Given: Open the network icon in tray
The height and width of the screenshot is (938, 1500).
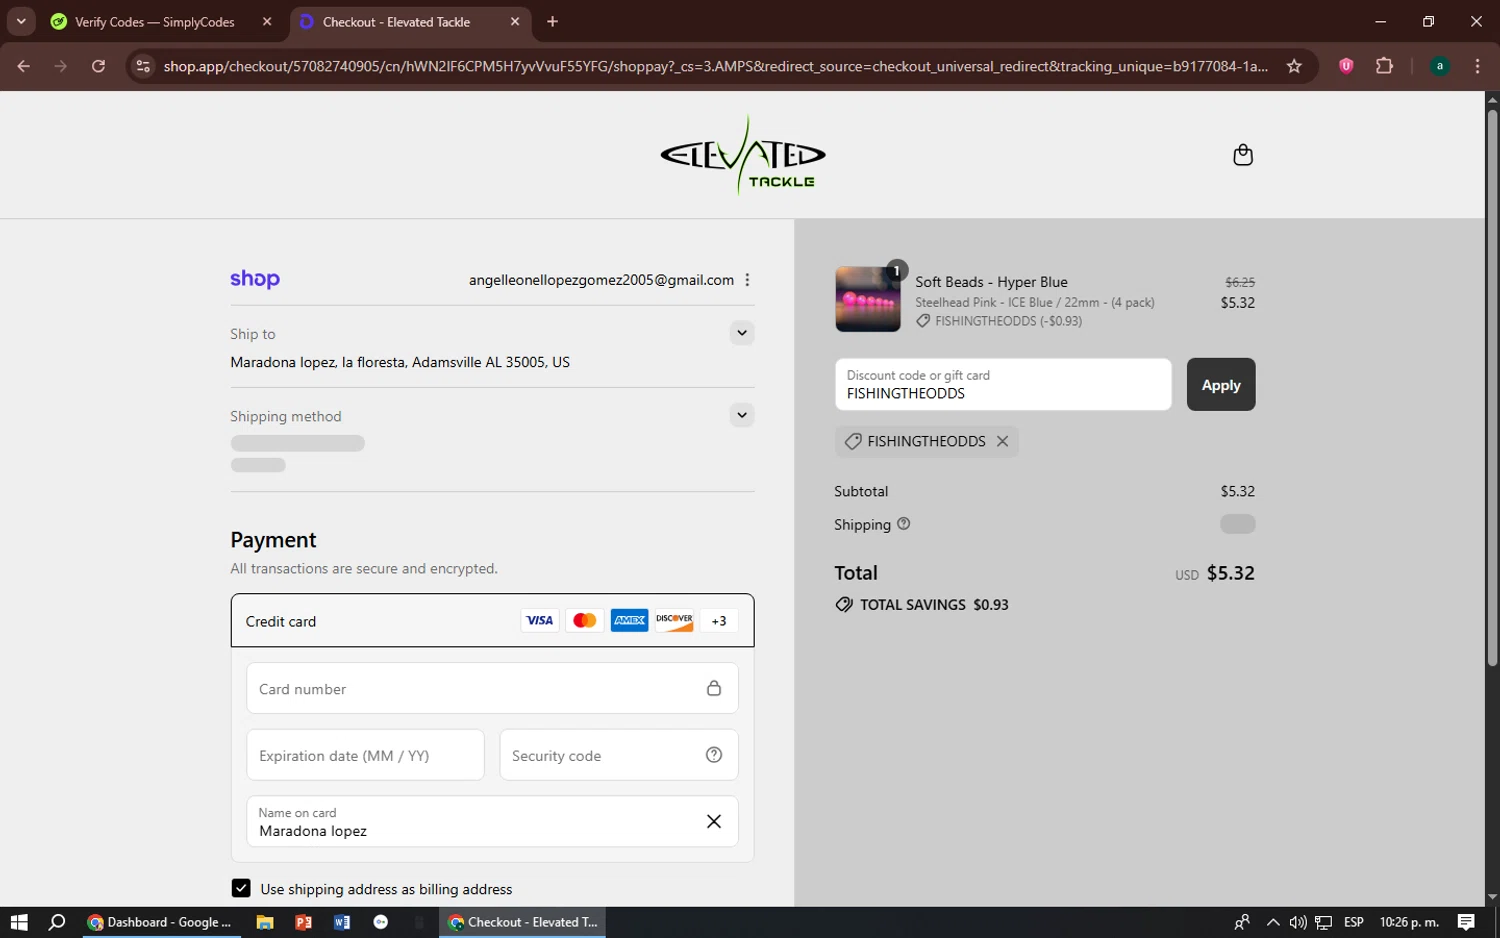Looking at the screenshot, I should click(1323, 922).
